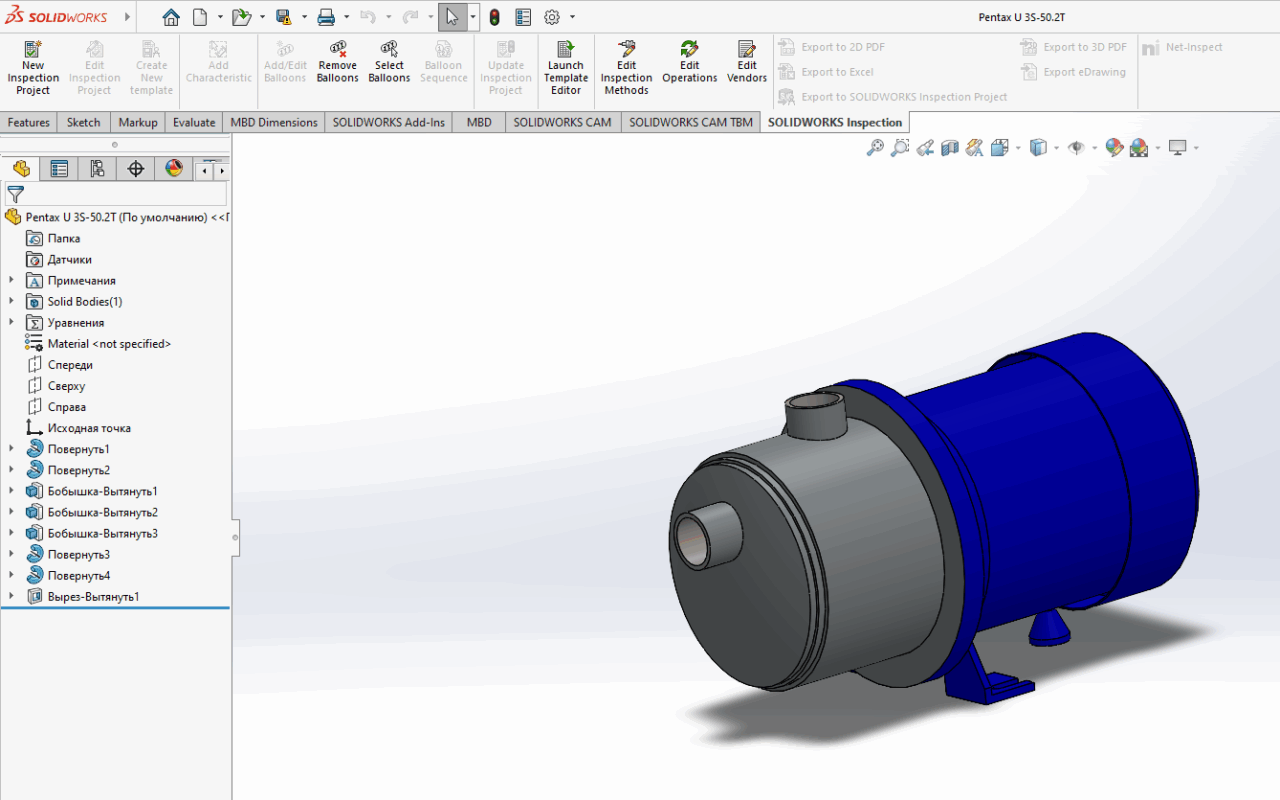The height and width of the screenshot is (800, 1280).
Task: Switch to the SOLIDWORKS Add-Ins tab
Action: coord(389,122)
